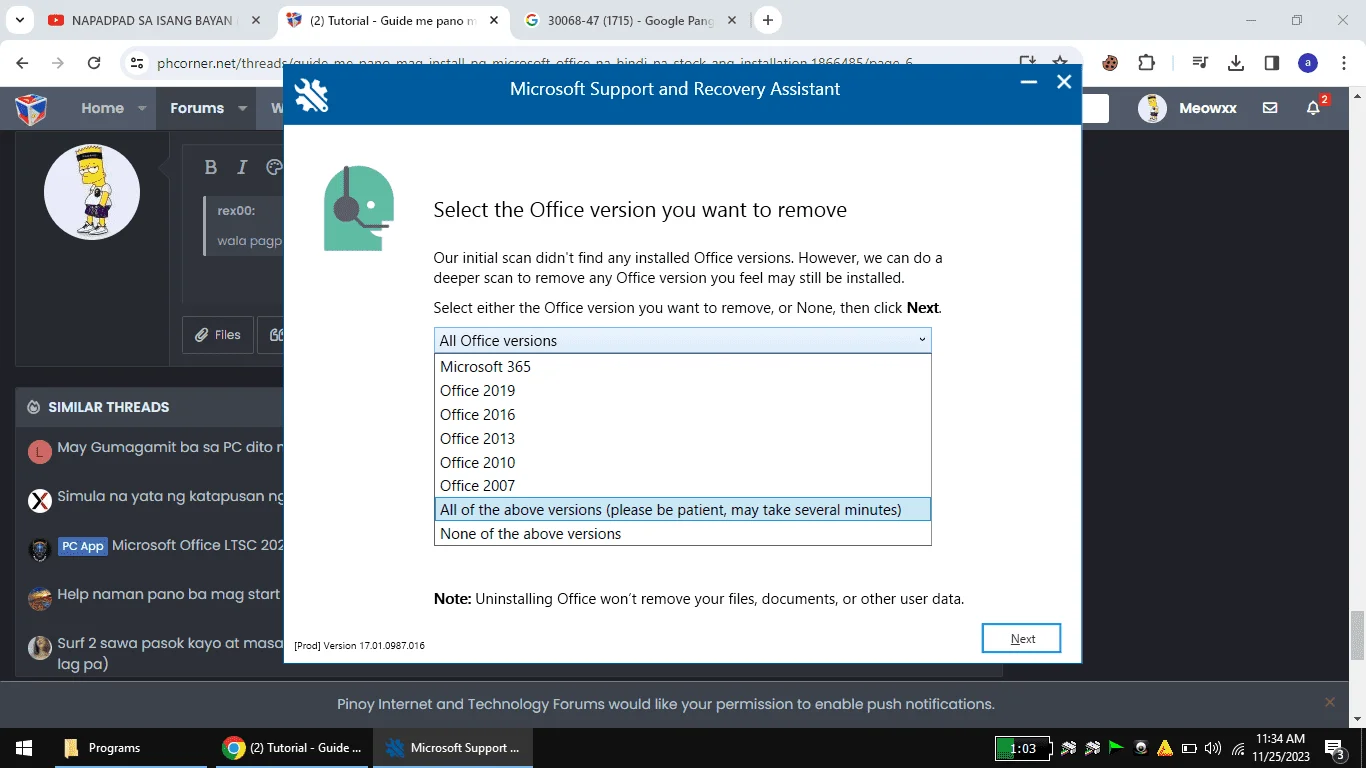This screenshot has width=1366, height=768.
Task: Open the volume speaker tray icon
Action: pos(1213,748)
